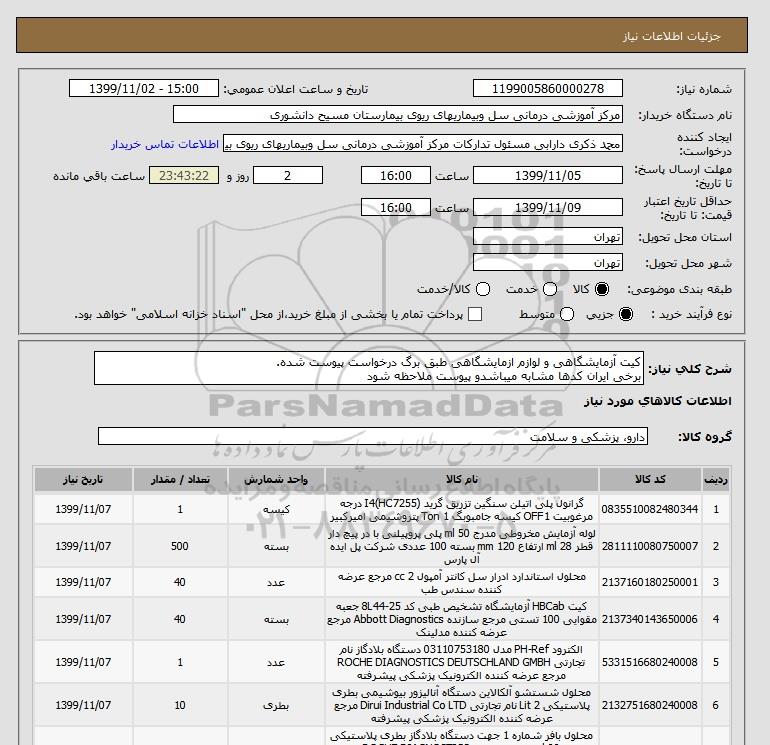Click the 50 ml conical test tube item
The height and width of the screenshot is (745, 770).
(462, 546)
